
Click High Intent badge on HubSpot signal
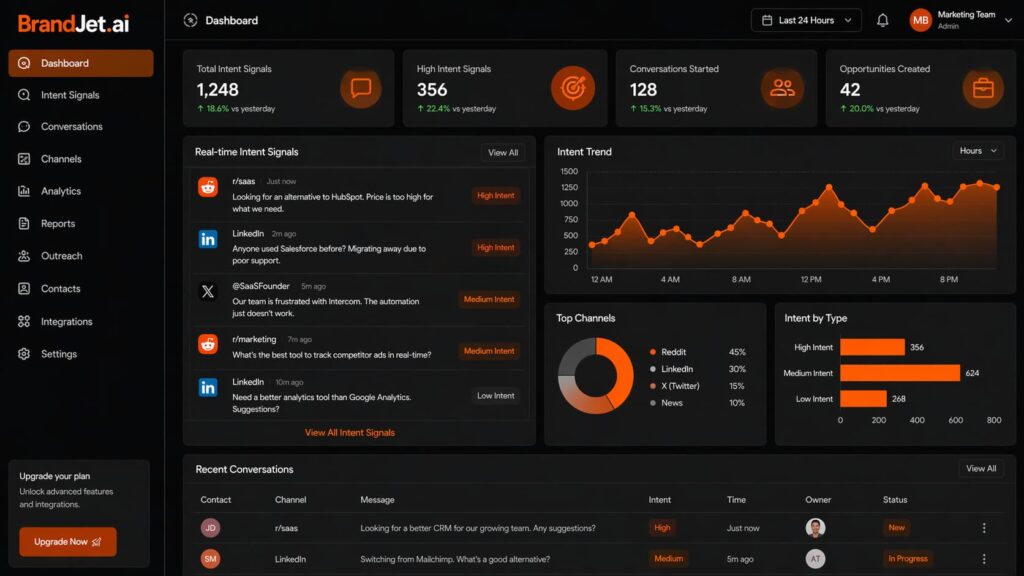click(x=496, y=195)
